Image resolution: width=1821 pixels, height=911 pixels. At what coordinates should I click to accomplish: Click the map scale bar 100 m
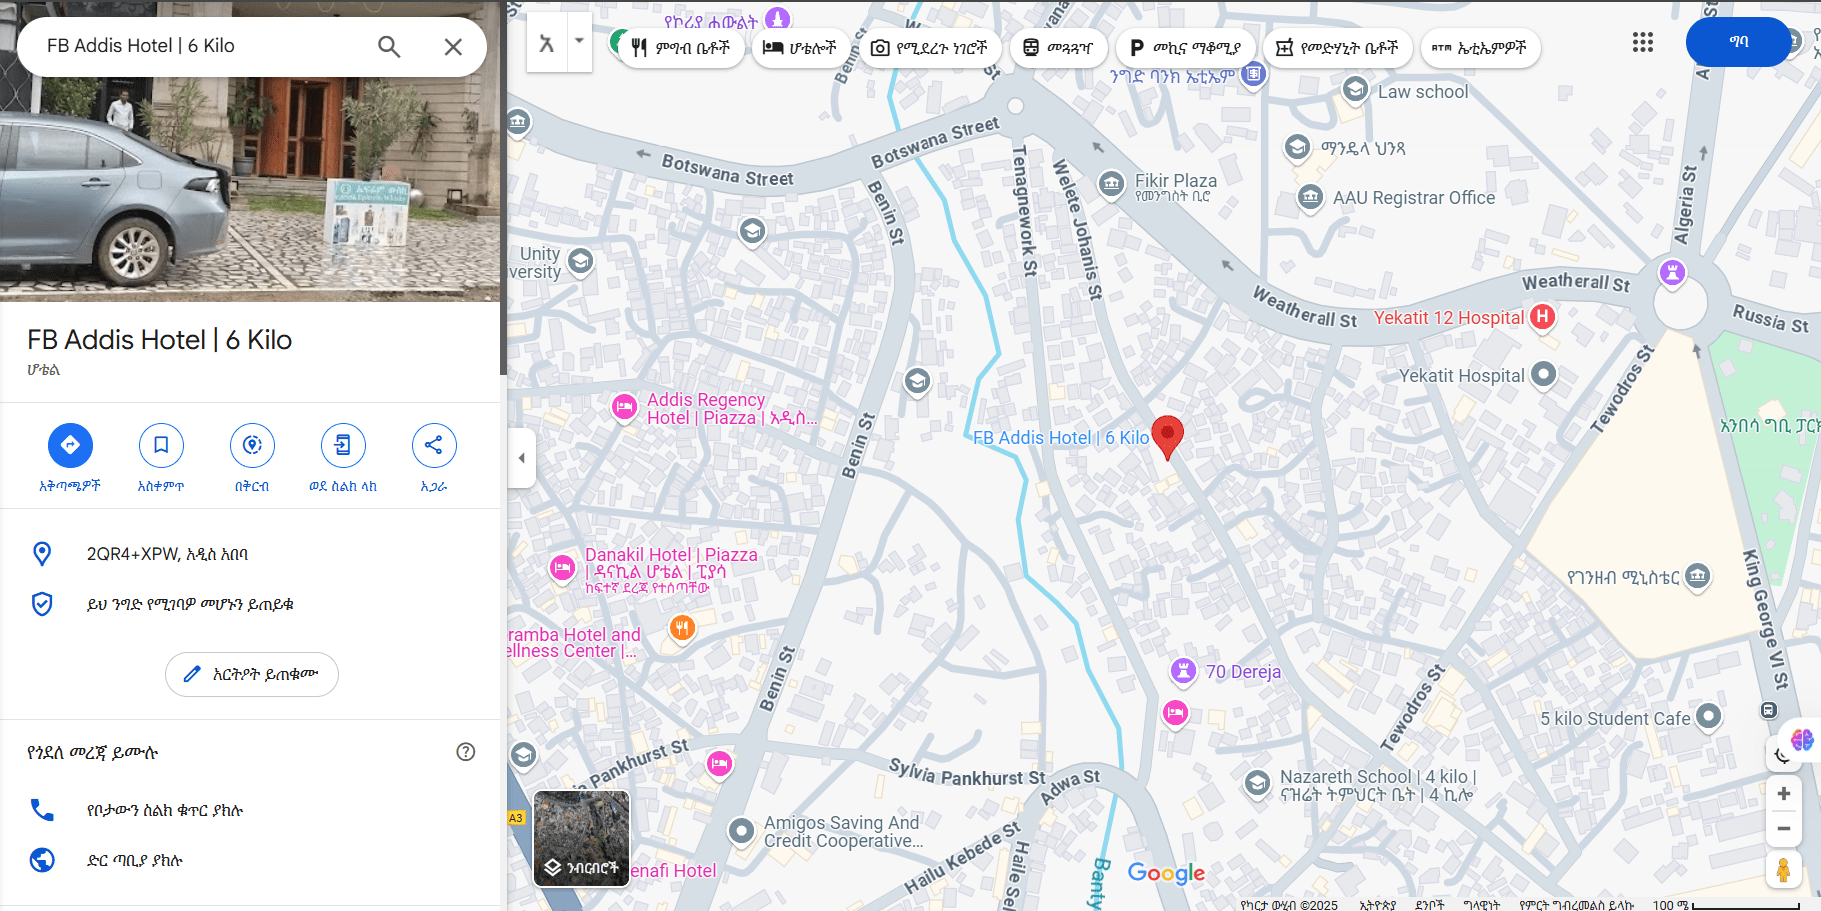pos(1726,905)
